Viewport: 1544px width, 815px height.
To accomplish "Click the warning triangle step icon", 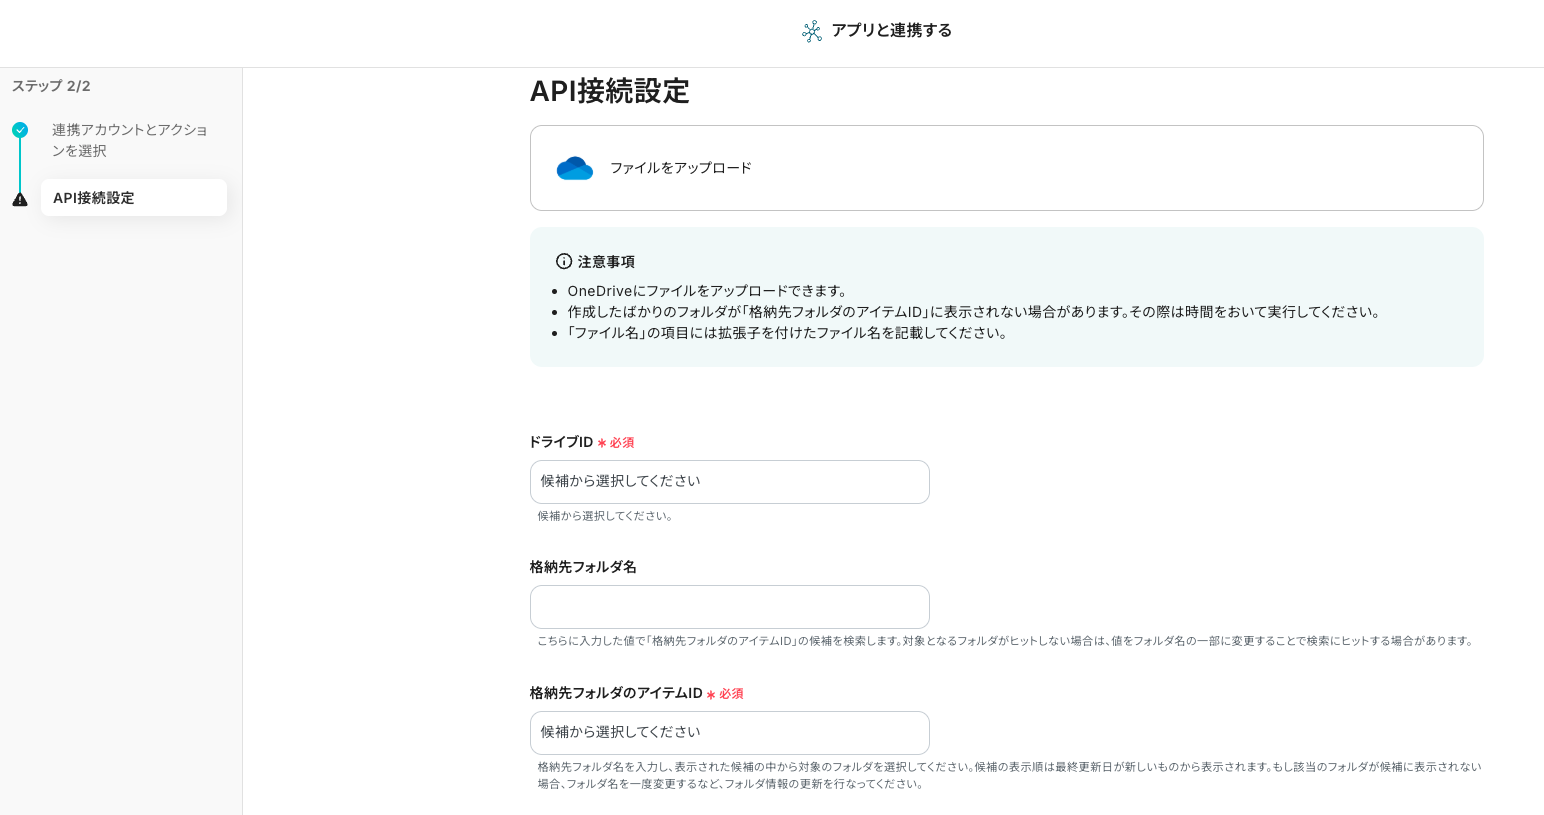I will (x=20, y=199).
